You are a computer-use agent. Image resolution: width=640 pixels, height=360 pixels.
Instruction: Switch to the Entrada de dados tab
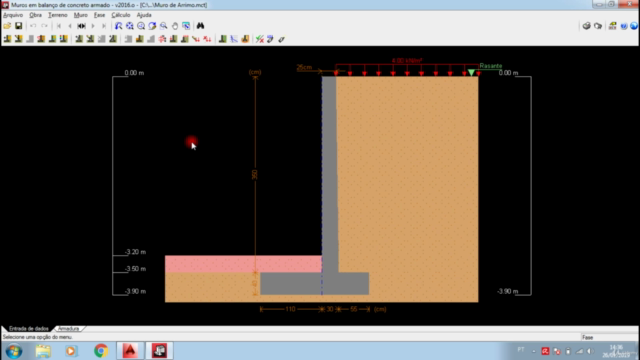(x=29, y=329)
